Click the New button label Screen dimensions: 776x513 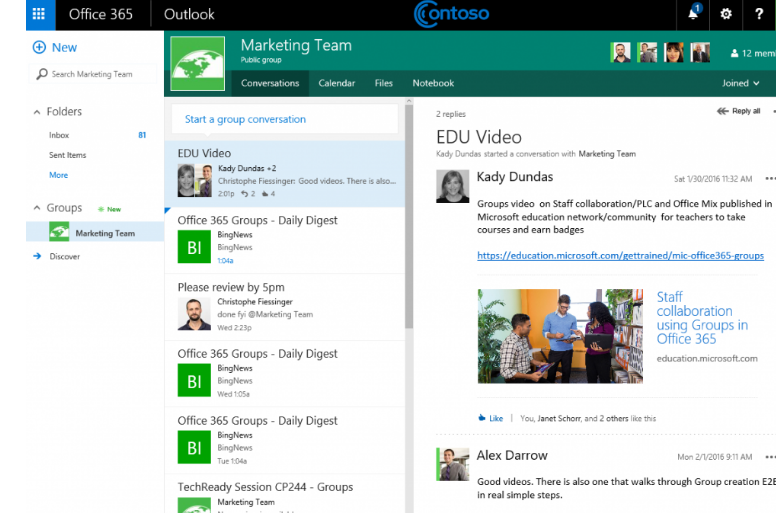pyautogui.click(x=64, y=47)
